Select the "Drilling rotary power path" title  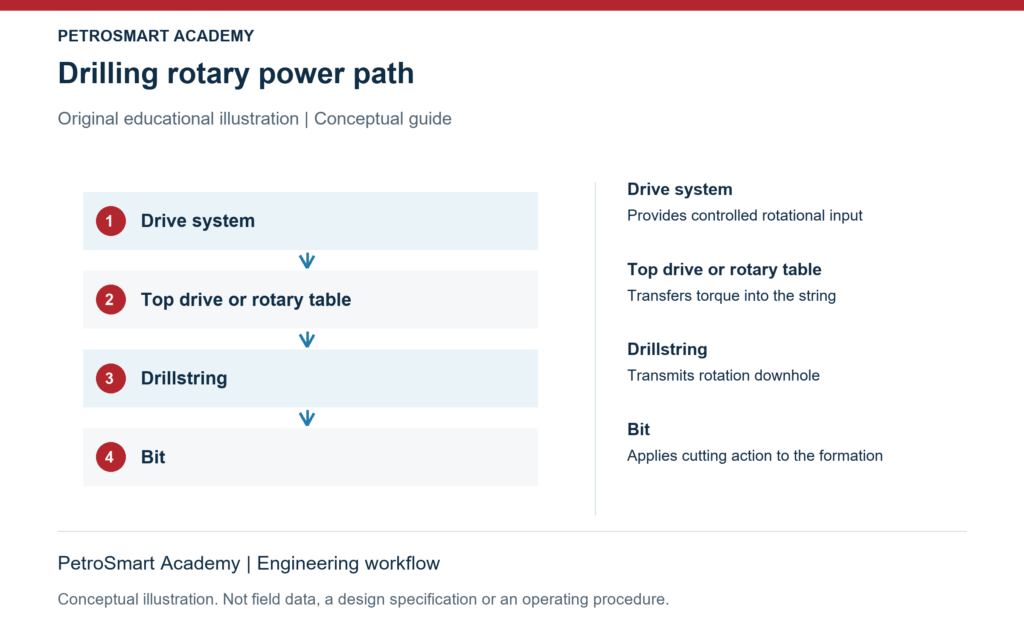click(x=236, y=73)
